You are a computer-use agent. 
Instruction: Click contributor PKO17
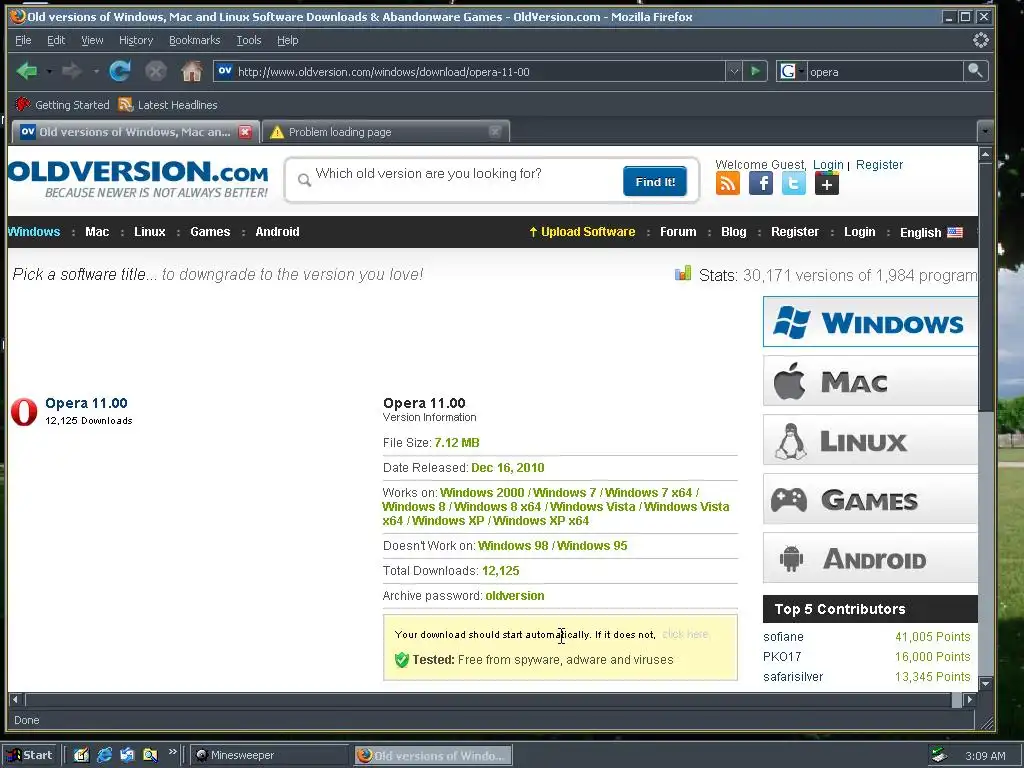point(782,657)
